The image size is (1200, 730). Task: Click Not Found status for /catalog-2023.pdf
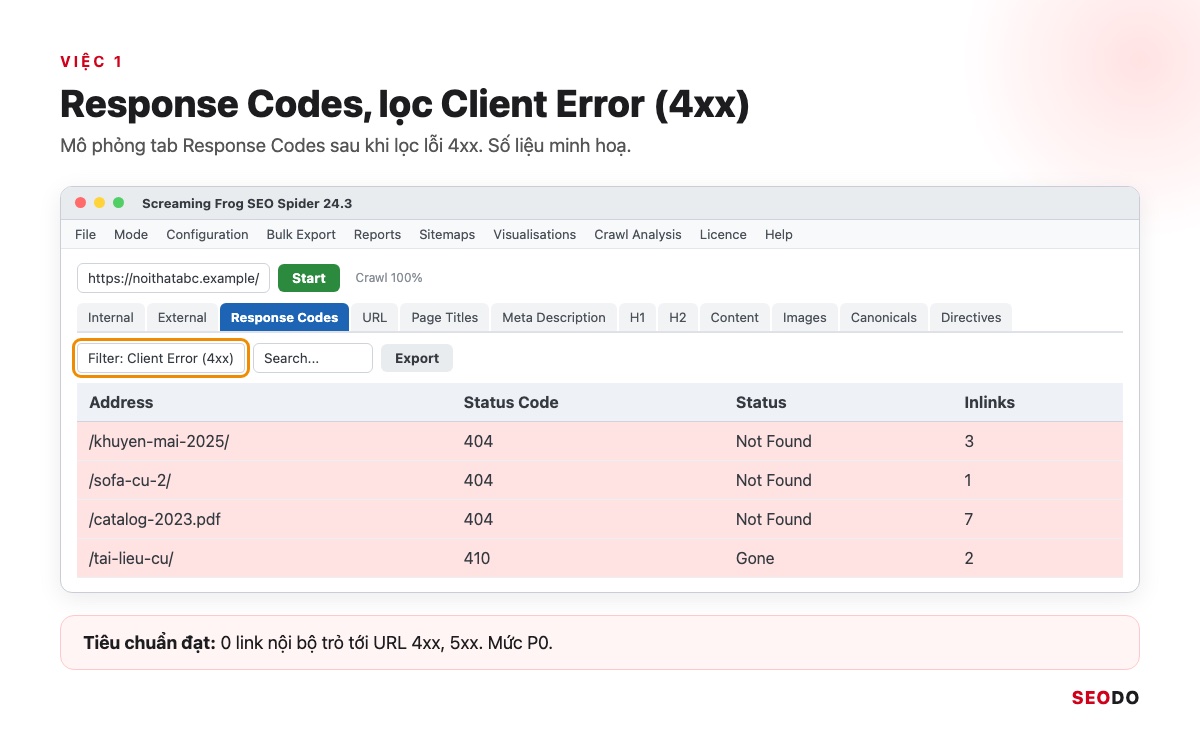click(x=774, y=519)
